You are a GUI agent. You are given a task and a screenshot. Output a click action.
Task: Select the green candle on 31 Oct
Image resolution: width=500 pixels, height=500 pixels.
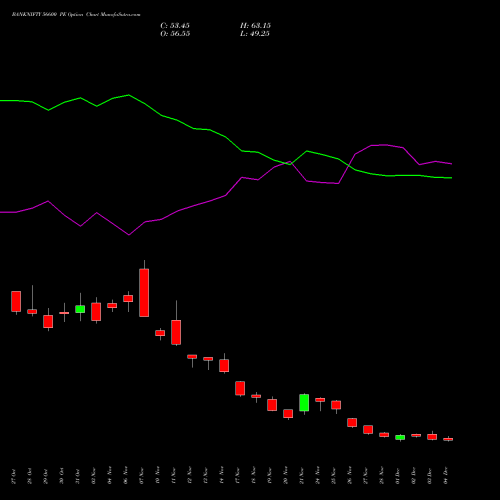(80, 309)
